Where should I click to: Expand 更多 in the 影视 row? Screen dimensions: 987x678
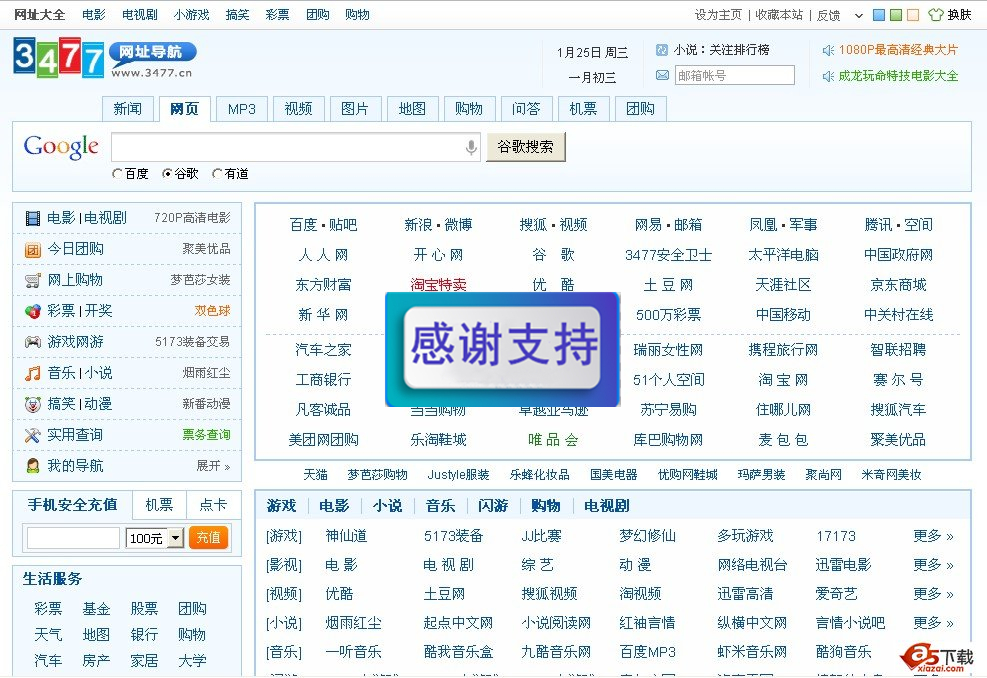pyautogui.click(x=933, y=565)
